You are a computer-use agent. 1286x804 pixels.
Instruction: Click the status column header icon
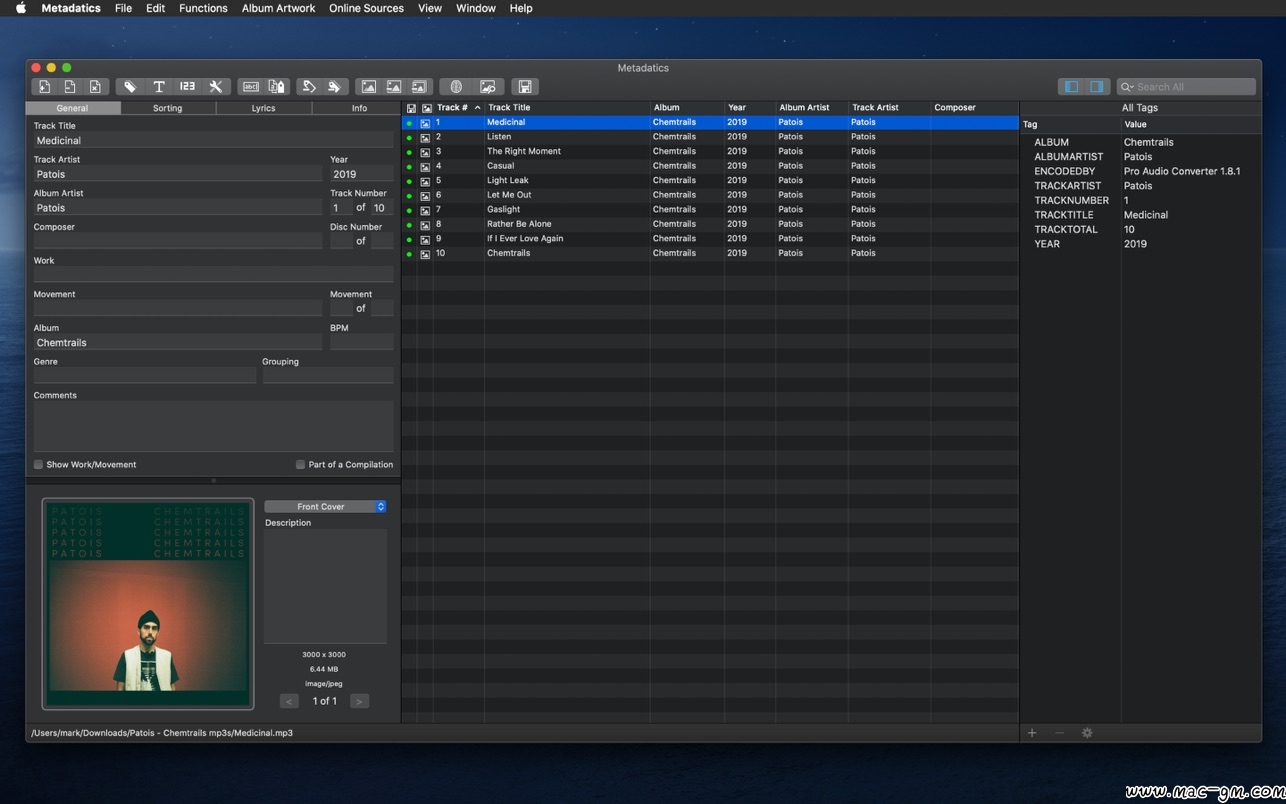tap(411, 108)
